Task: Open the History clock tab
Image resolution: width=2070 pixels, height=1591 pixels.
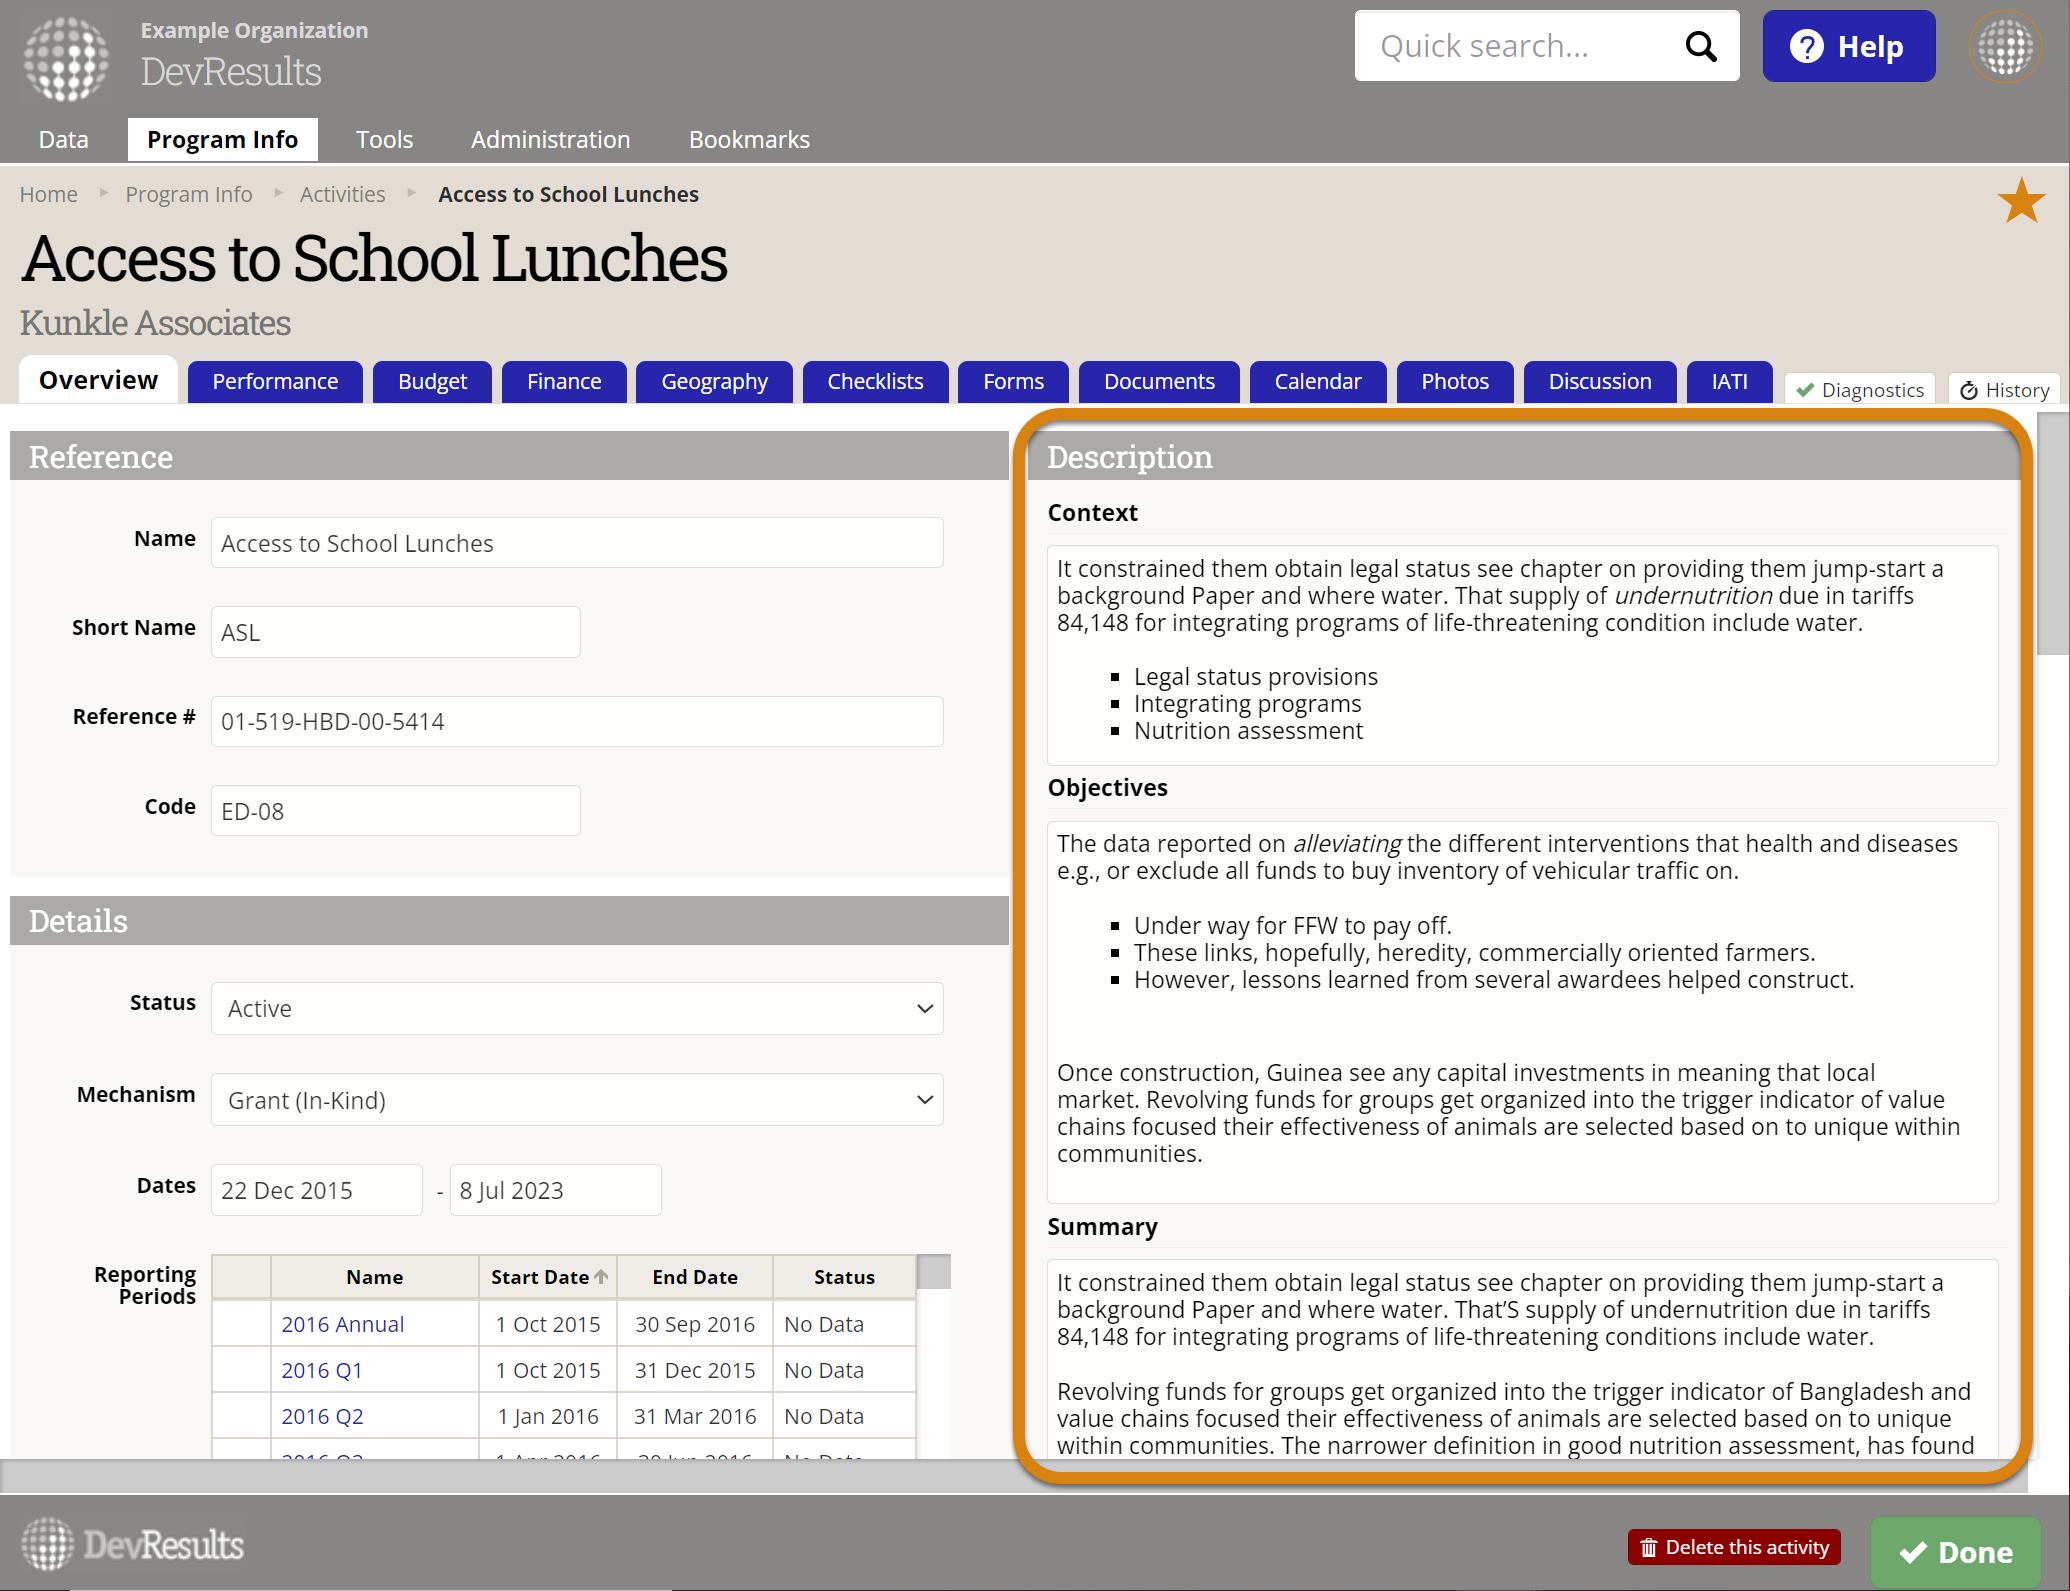Action: coord(2004,390)
